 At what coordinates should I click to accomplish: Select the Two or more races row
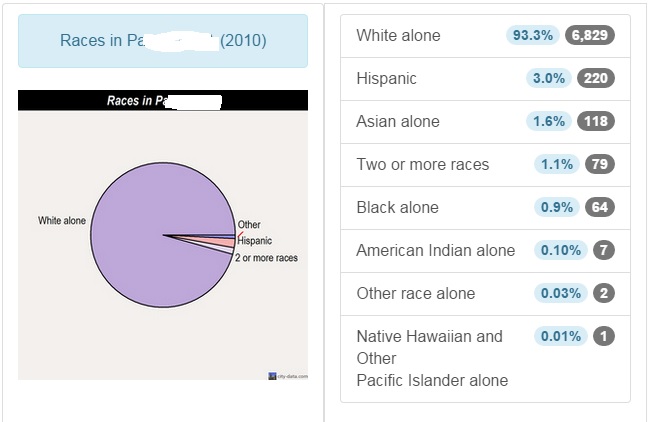485,165
